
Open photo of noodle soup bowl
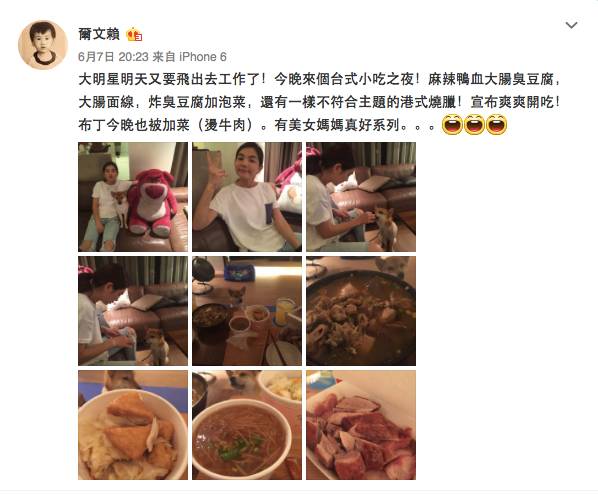click(247, 425)
